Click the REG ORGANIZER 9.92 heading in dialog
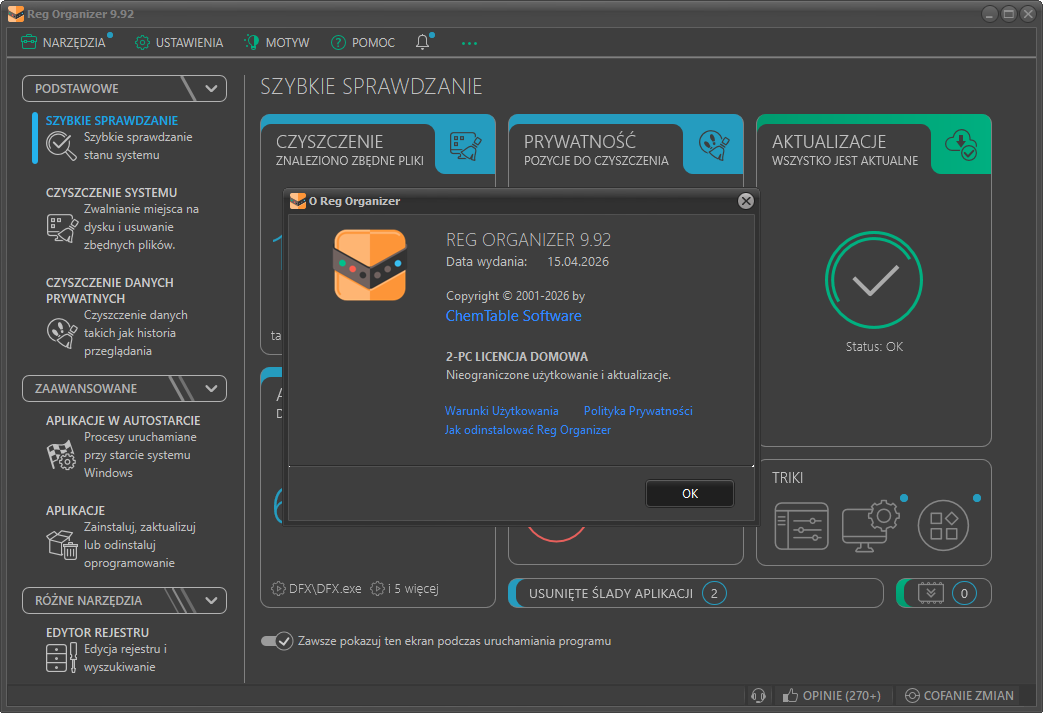 pyautogui.click(x=528, y=239)
